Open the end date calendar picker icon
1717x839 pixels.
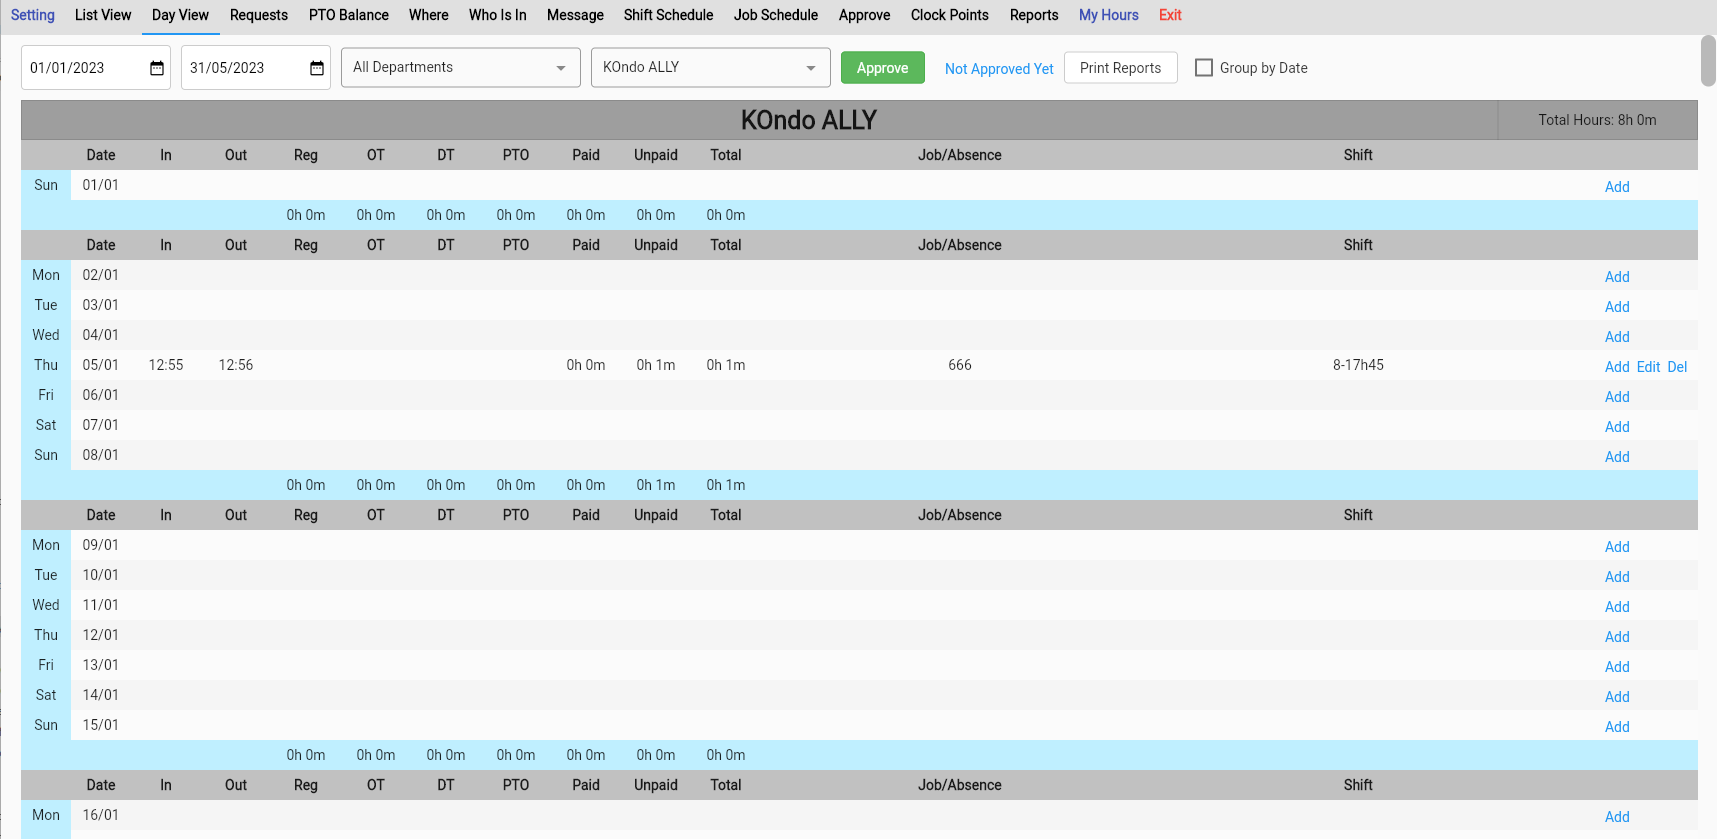point(317,68)
